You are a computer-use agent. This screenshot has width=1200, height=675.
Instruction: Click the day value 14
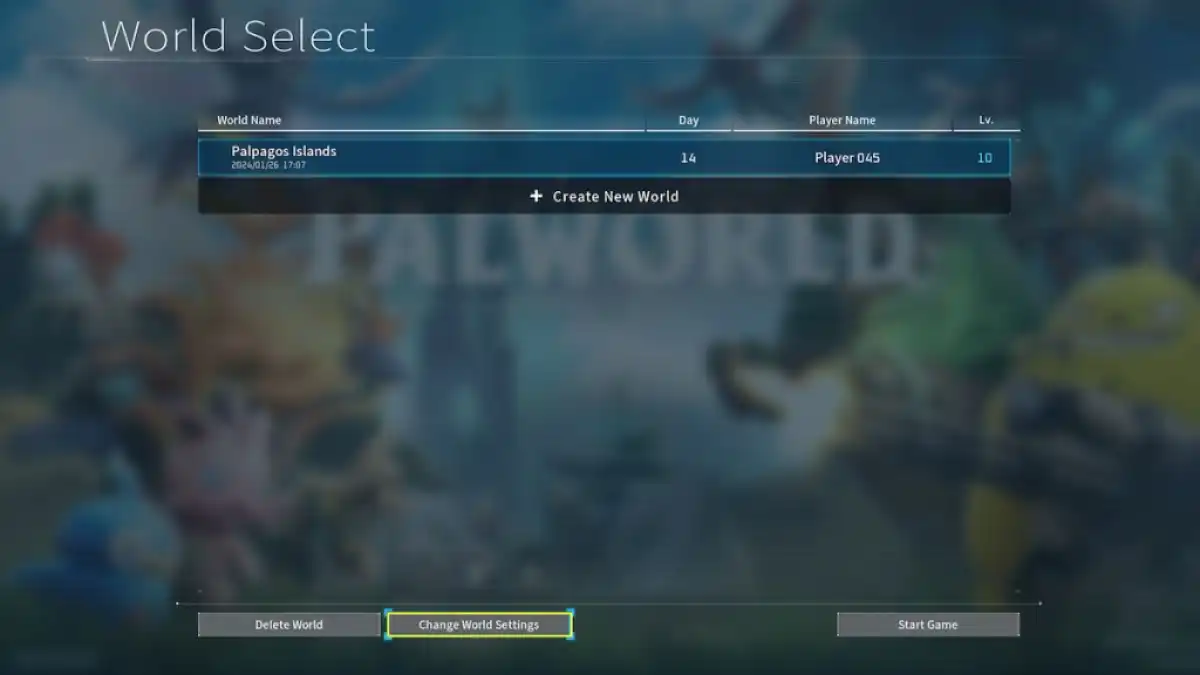[688, 158]
